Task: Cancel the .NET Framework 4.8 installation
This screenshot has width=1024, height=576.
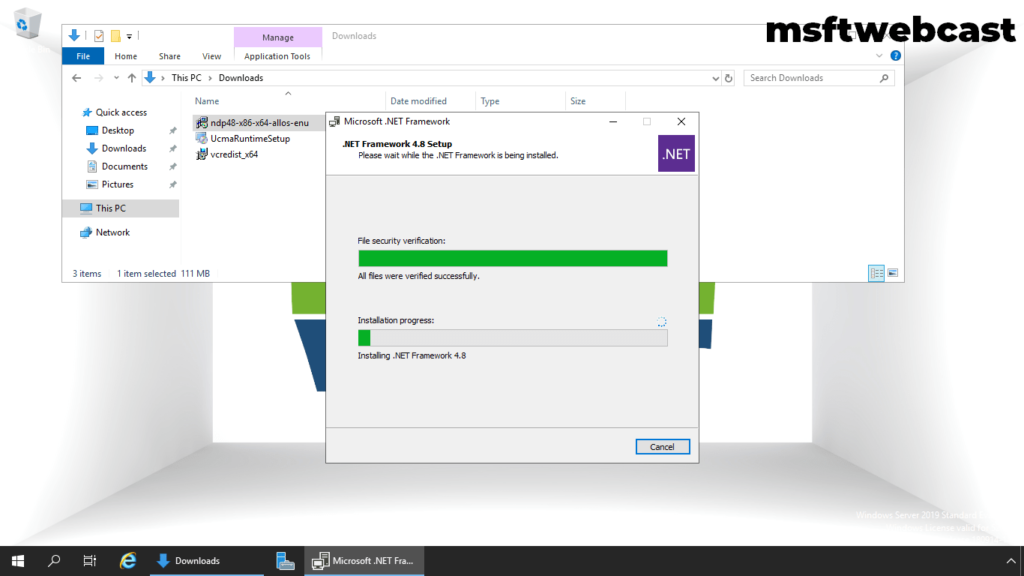Action: point(662,447)
